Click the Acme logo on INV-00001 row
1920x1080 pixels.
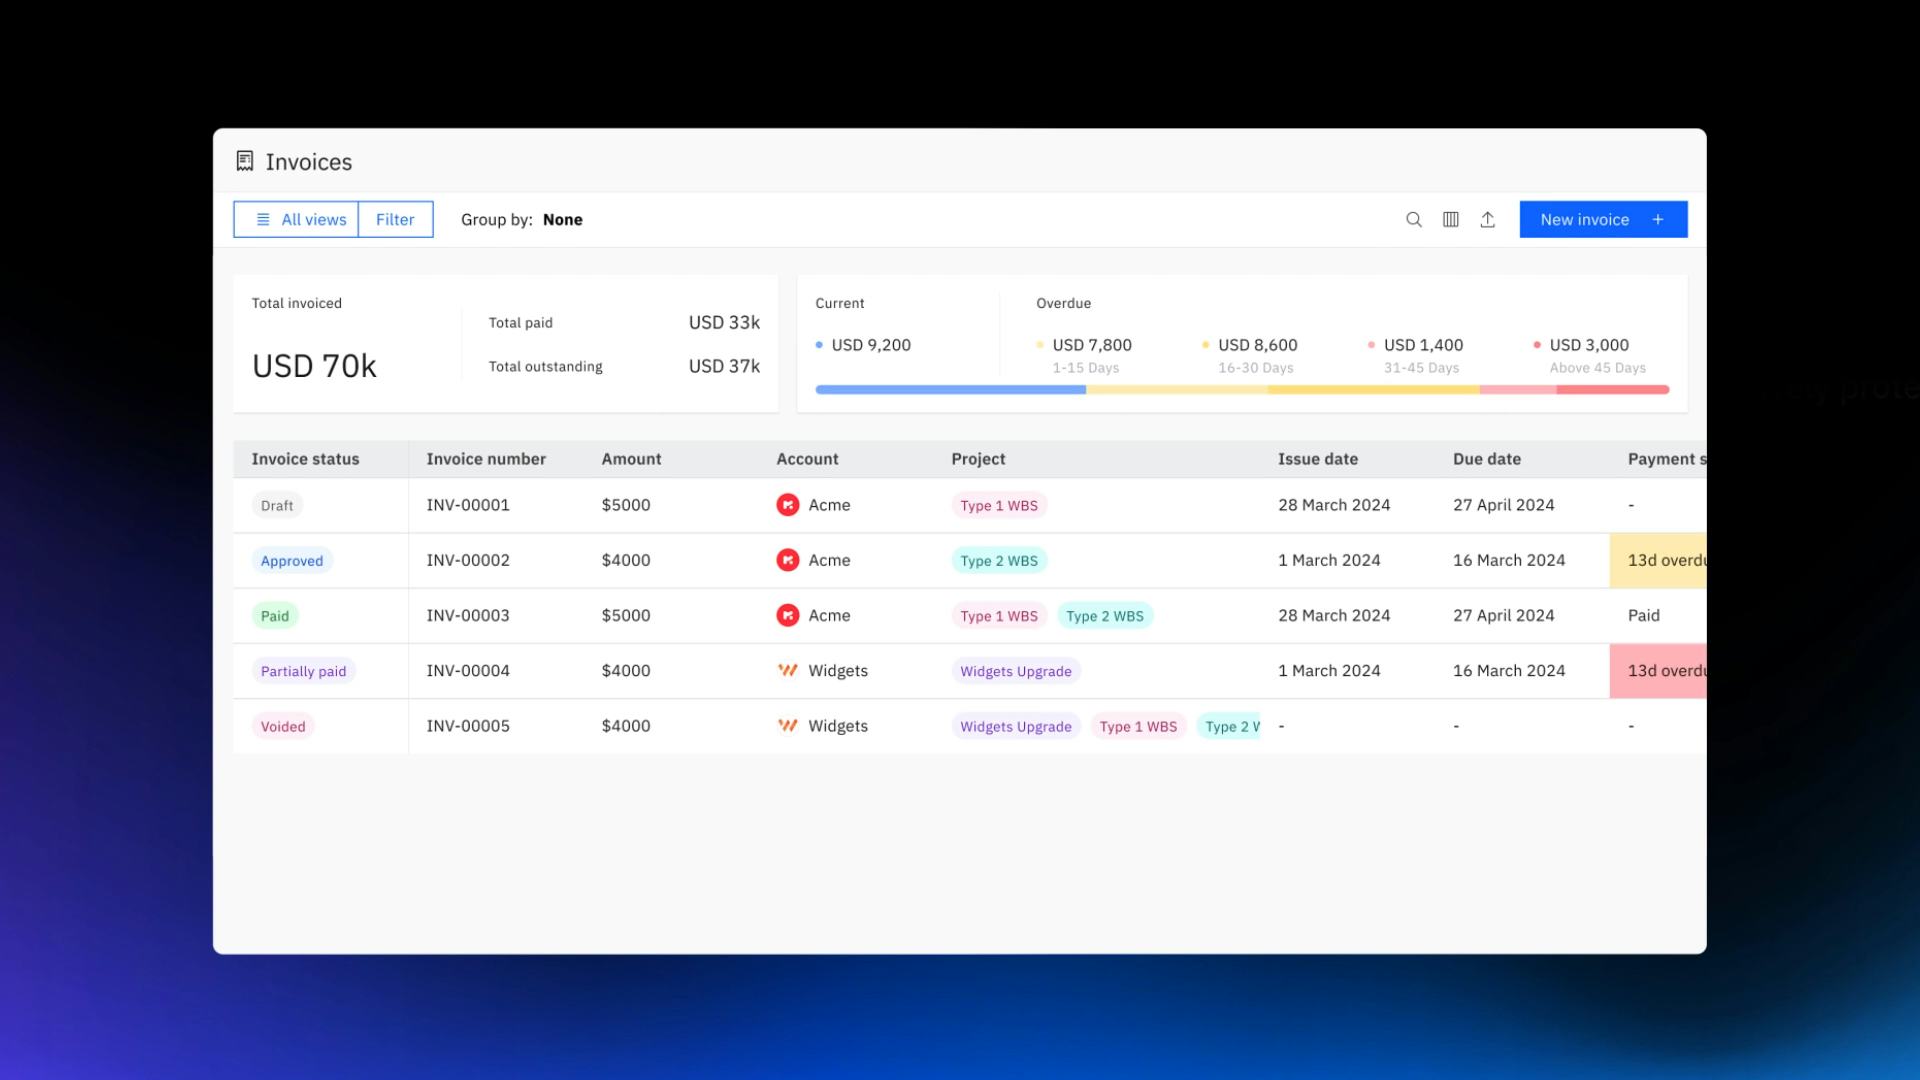tap(788, 505)
